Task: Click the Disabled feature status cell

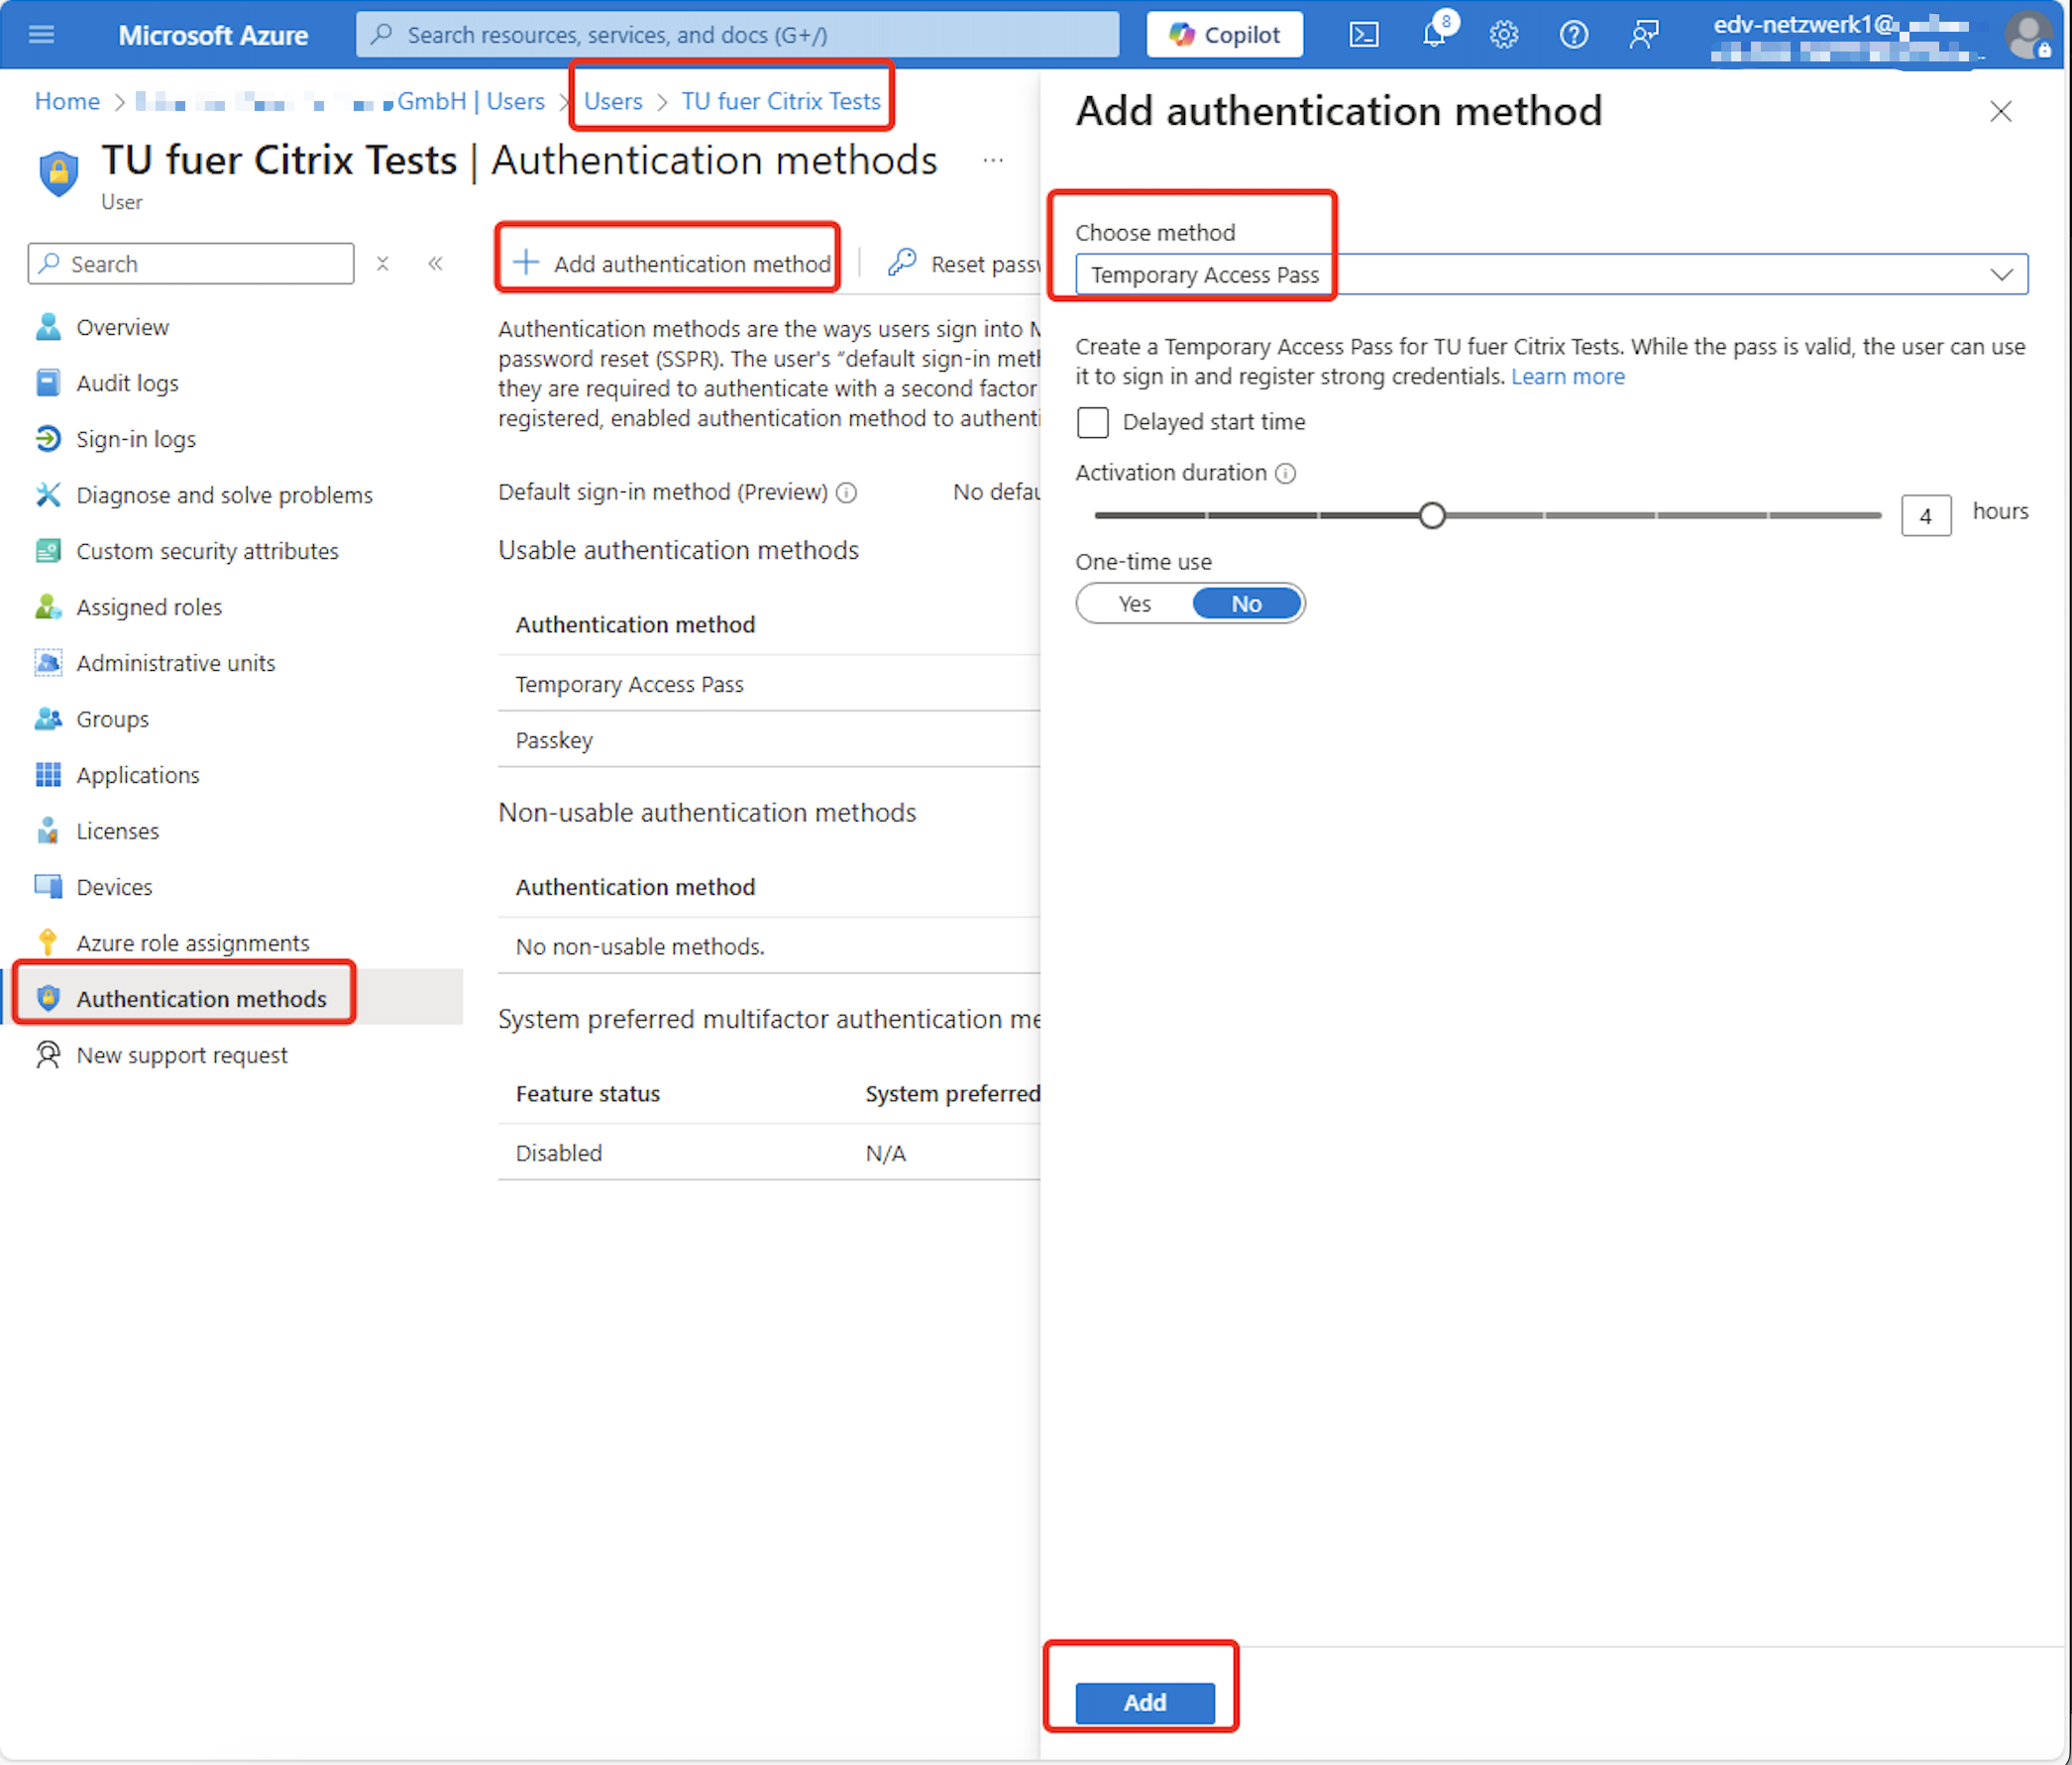Action: pos(558,1153)
